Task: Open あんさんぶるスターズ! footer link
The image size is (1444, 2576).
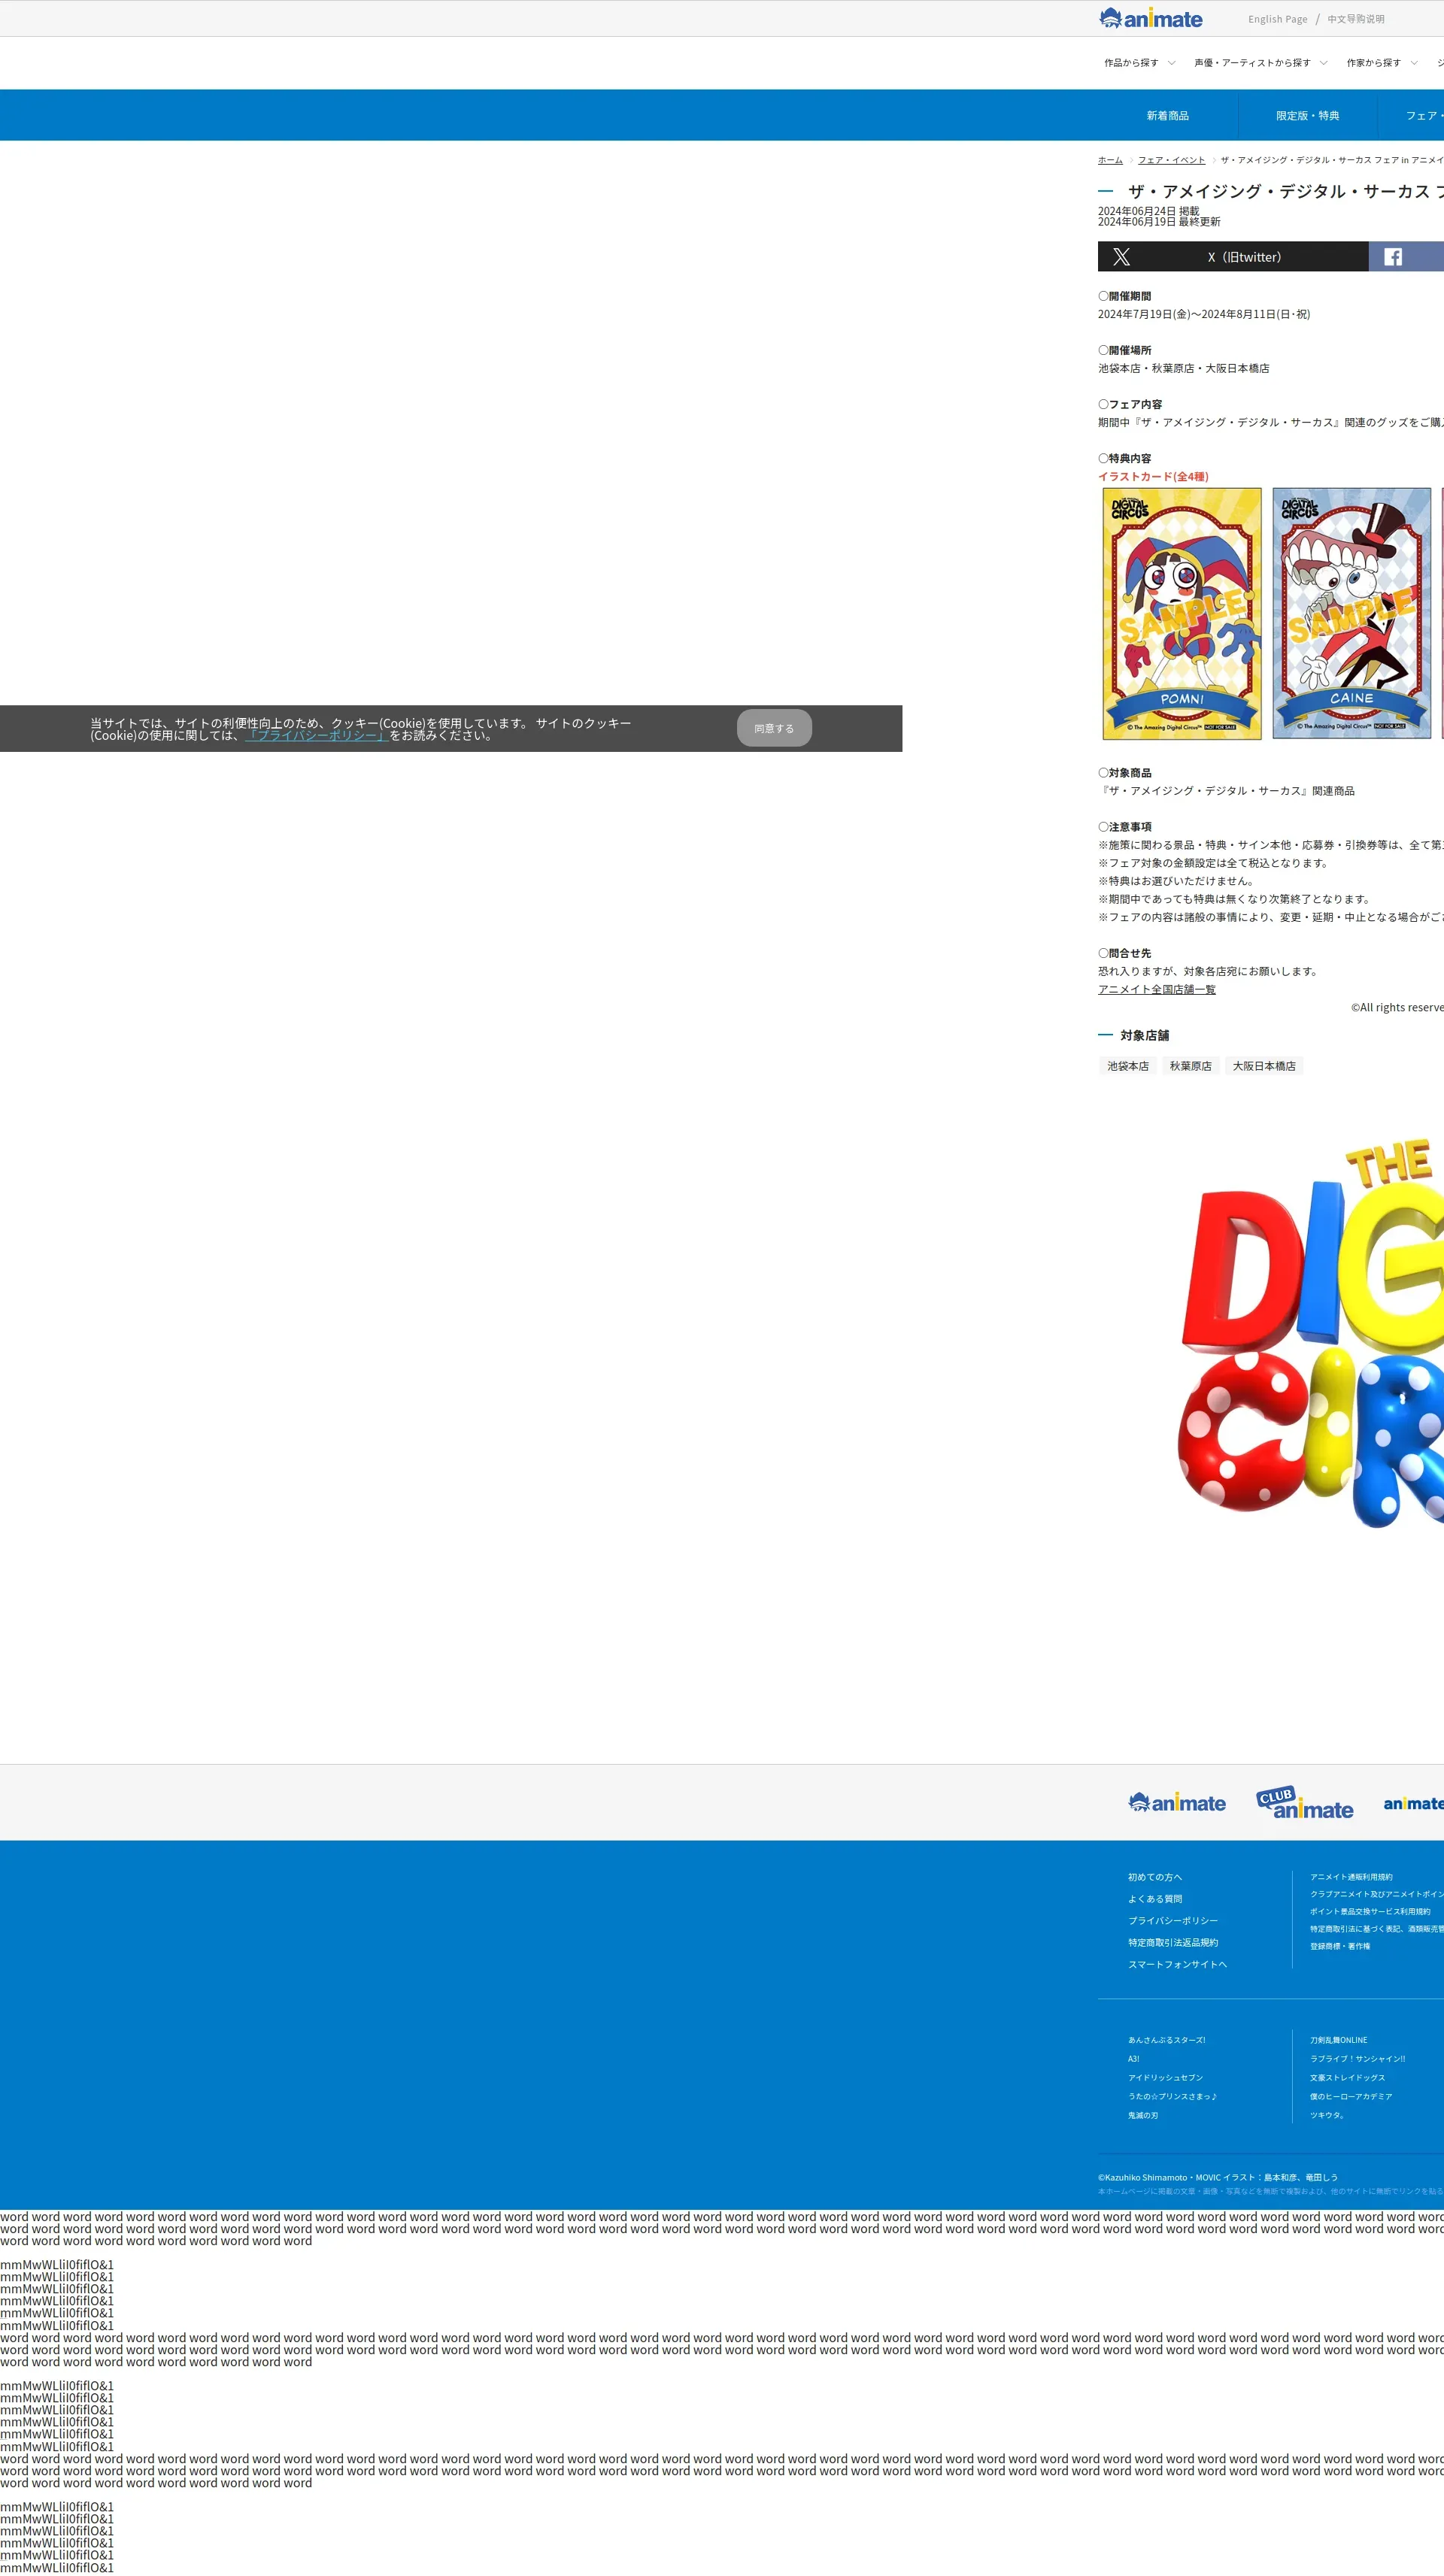Action: click(x=1166, y=2040)
